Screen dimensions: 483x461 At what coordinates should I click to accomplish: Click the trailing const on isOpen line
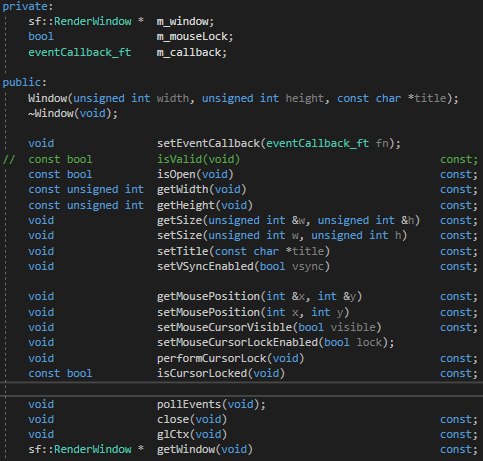(456, 174)
